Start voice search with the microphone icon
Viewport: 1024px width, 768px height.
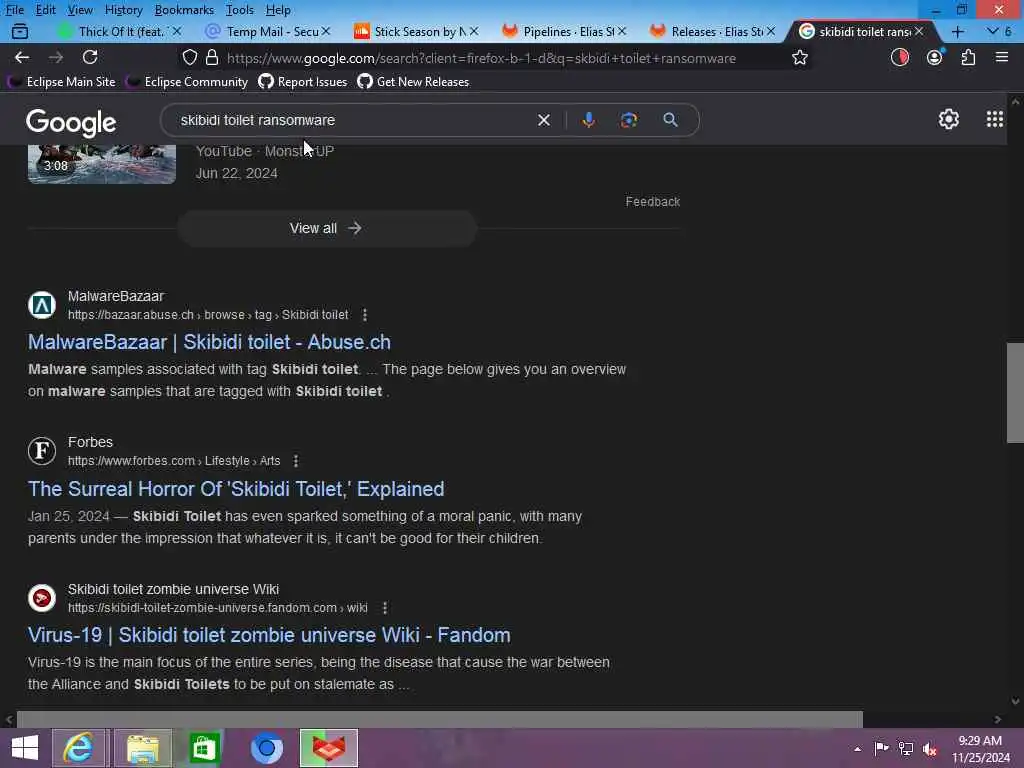(588, 120)
